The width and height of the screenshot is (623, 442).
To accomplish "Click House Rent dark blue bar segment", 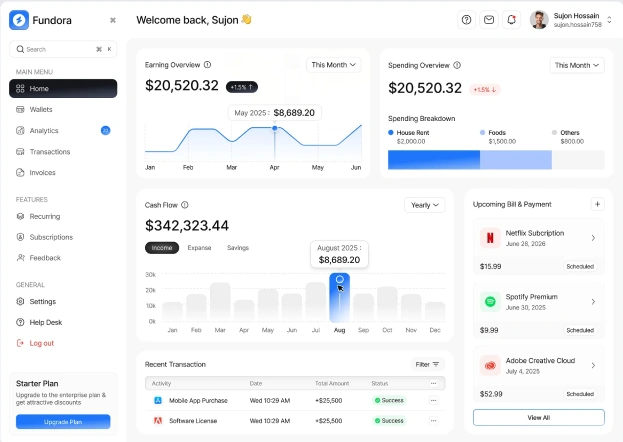I will tap(434, 160).
